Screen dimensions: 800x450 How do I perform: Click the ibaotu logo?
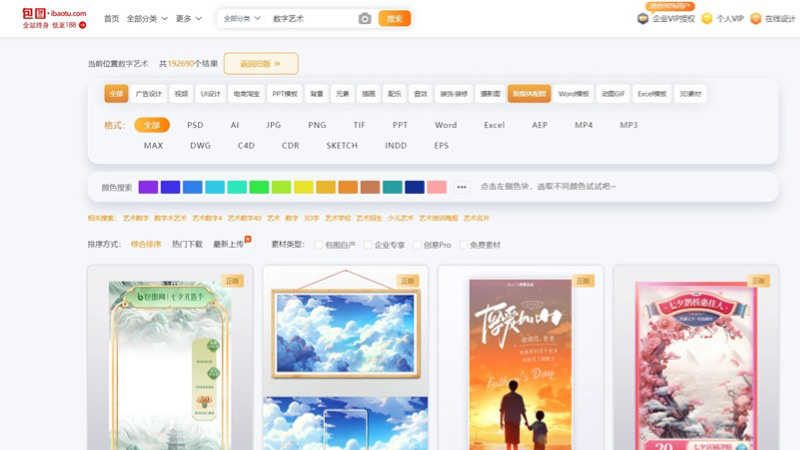pyautogui.click(x=53, y=18)
